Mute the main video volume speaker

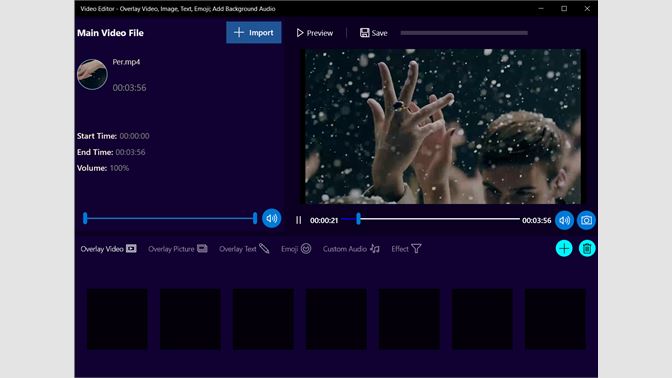(x=272, y=219)
